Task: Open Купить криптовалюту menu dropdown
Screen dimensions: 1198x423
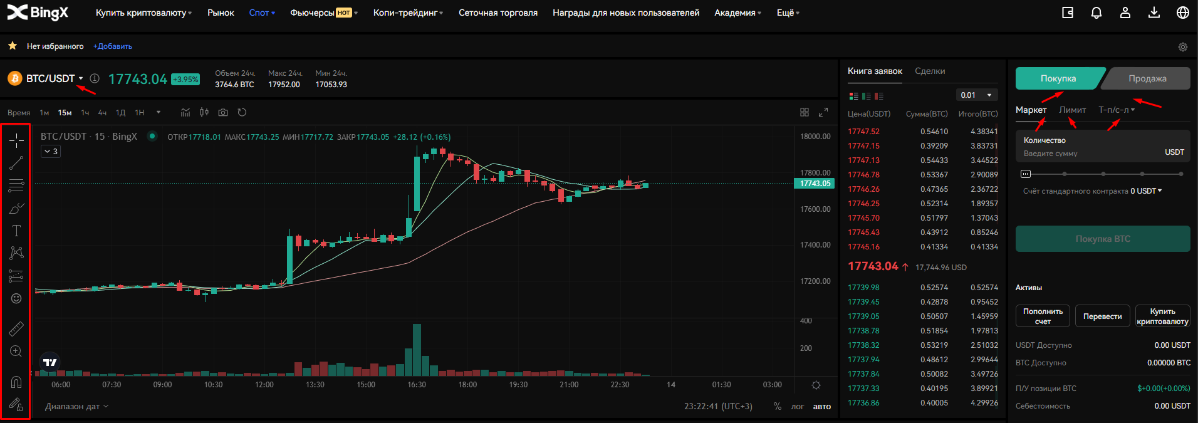Action: click(144, 13)
